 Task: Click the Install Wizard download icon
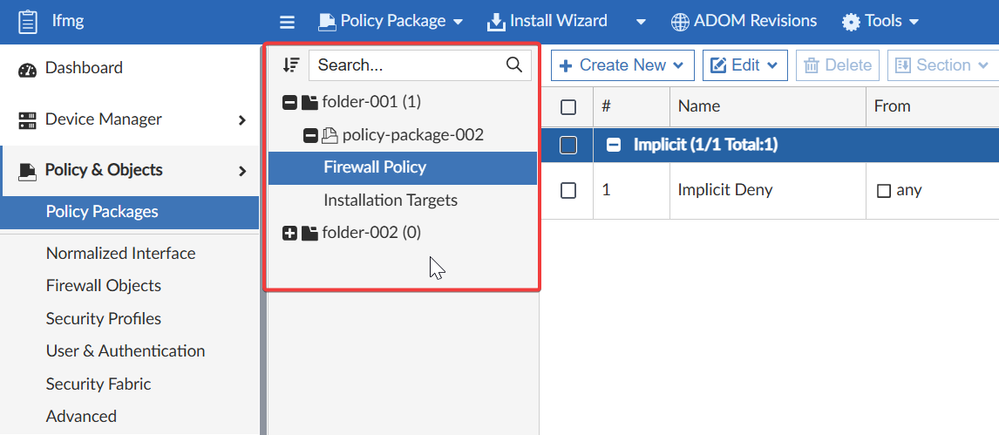[496, 21]
